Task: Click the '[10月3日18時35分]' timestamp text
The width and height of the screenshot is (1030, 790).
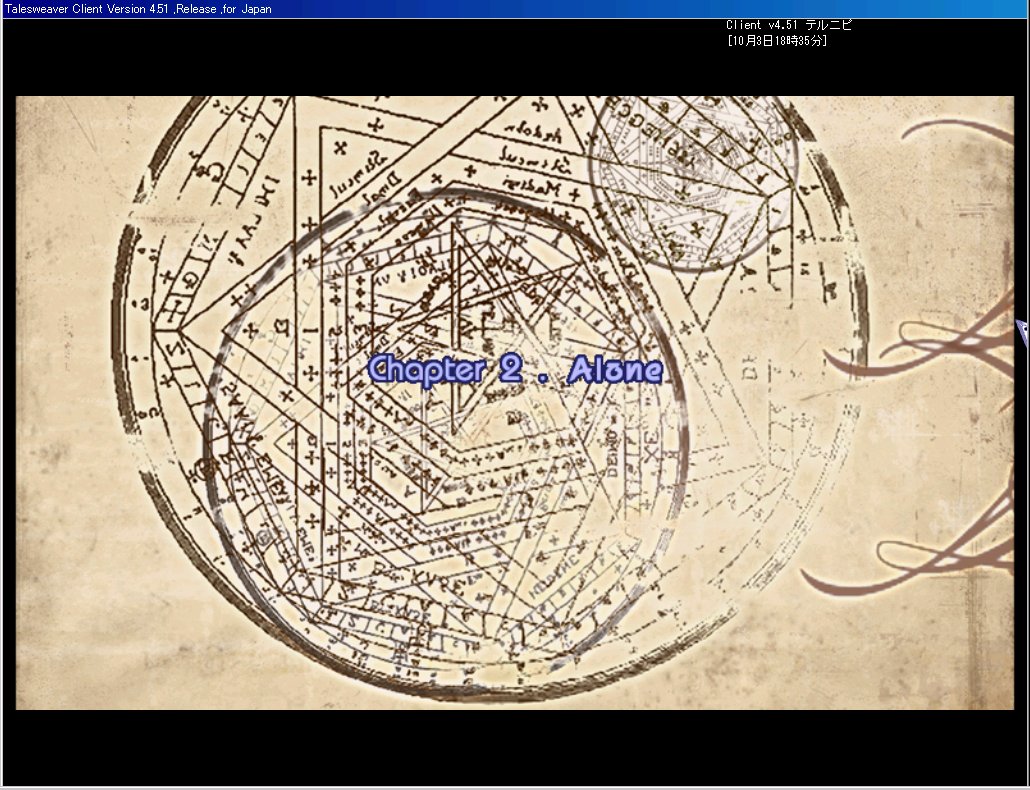Action: pos(777,41)
